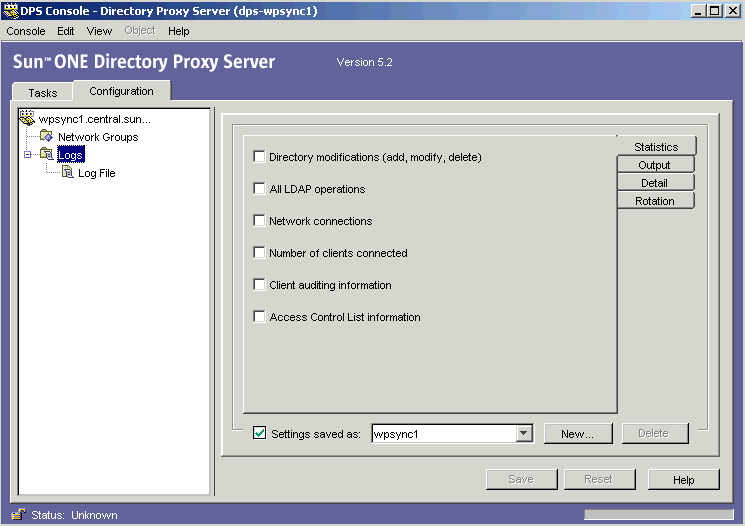
Task: Go to the Rotation side tab
Action: (x=654, y=201)
